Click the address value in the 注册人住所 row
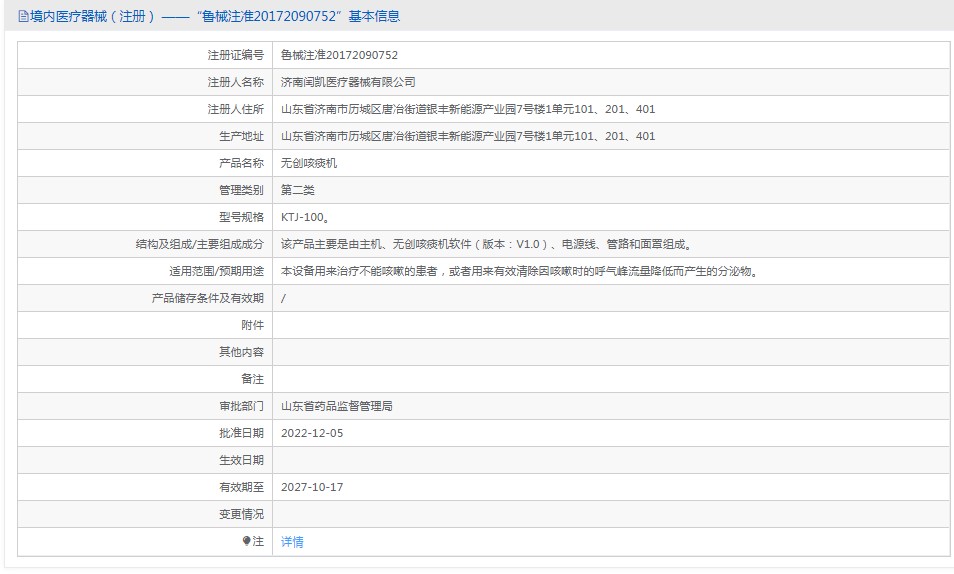 (468, 110)
